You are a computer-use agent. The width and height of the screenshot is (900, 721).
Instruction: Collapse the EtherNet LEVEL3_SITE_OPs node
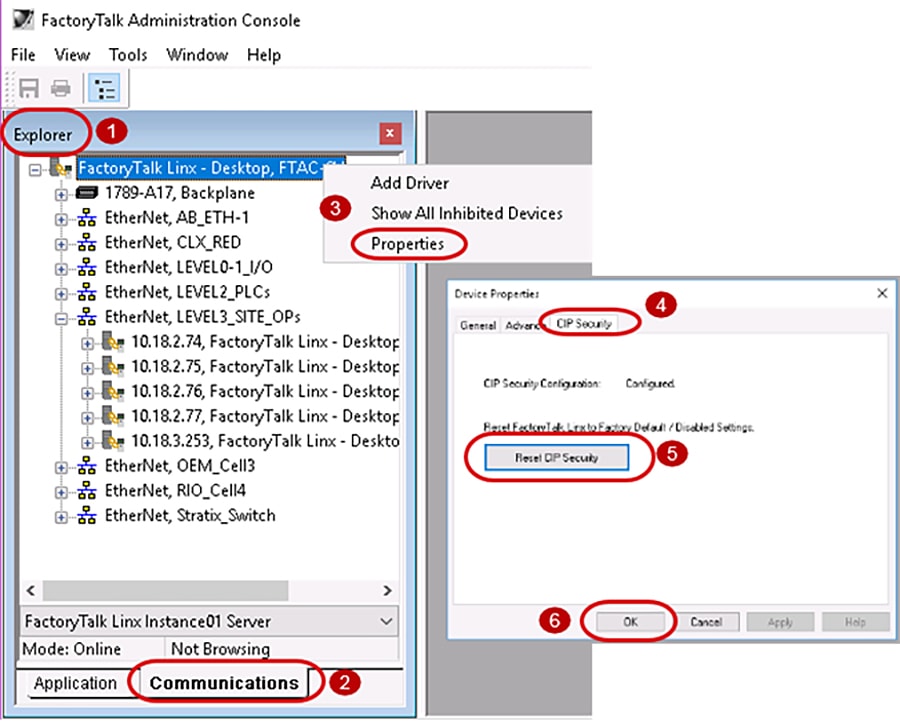(x=61, y=319)
